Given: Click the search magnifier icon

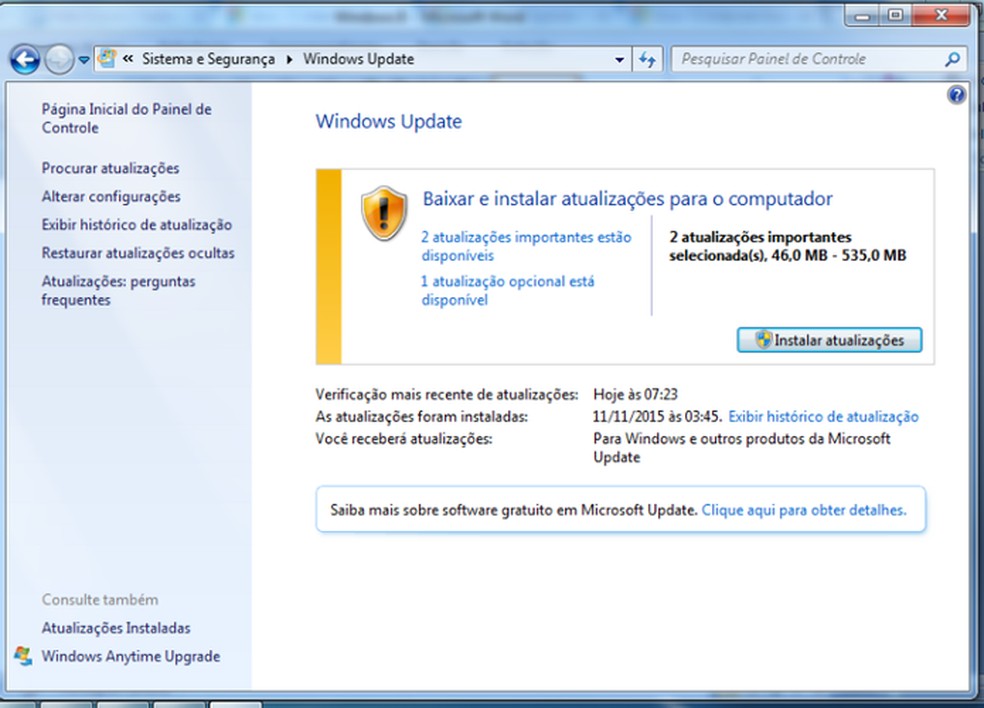Looking at the screenshot, I should tap(953, 60).
